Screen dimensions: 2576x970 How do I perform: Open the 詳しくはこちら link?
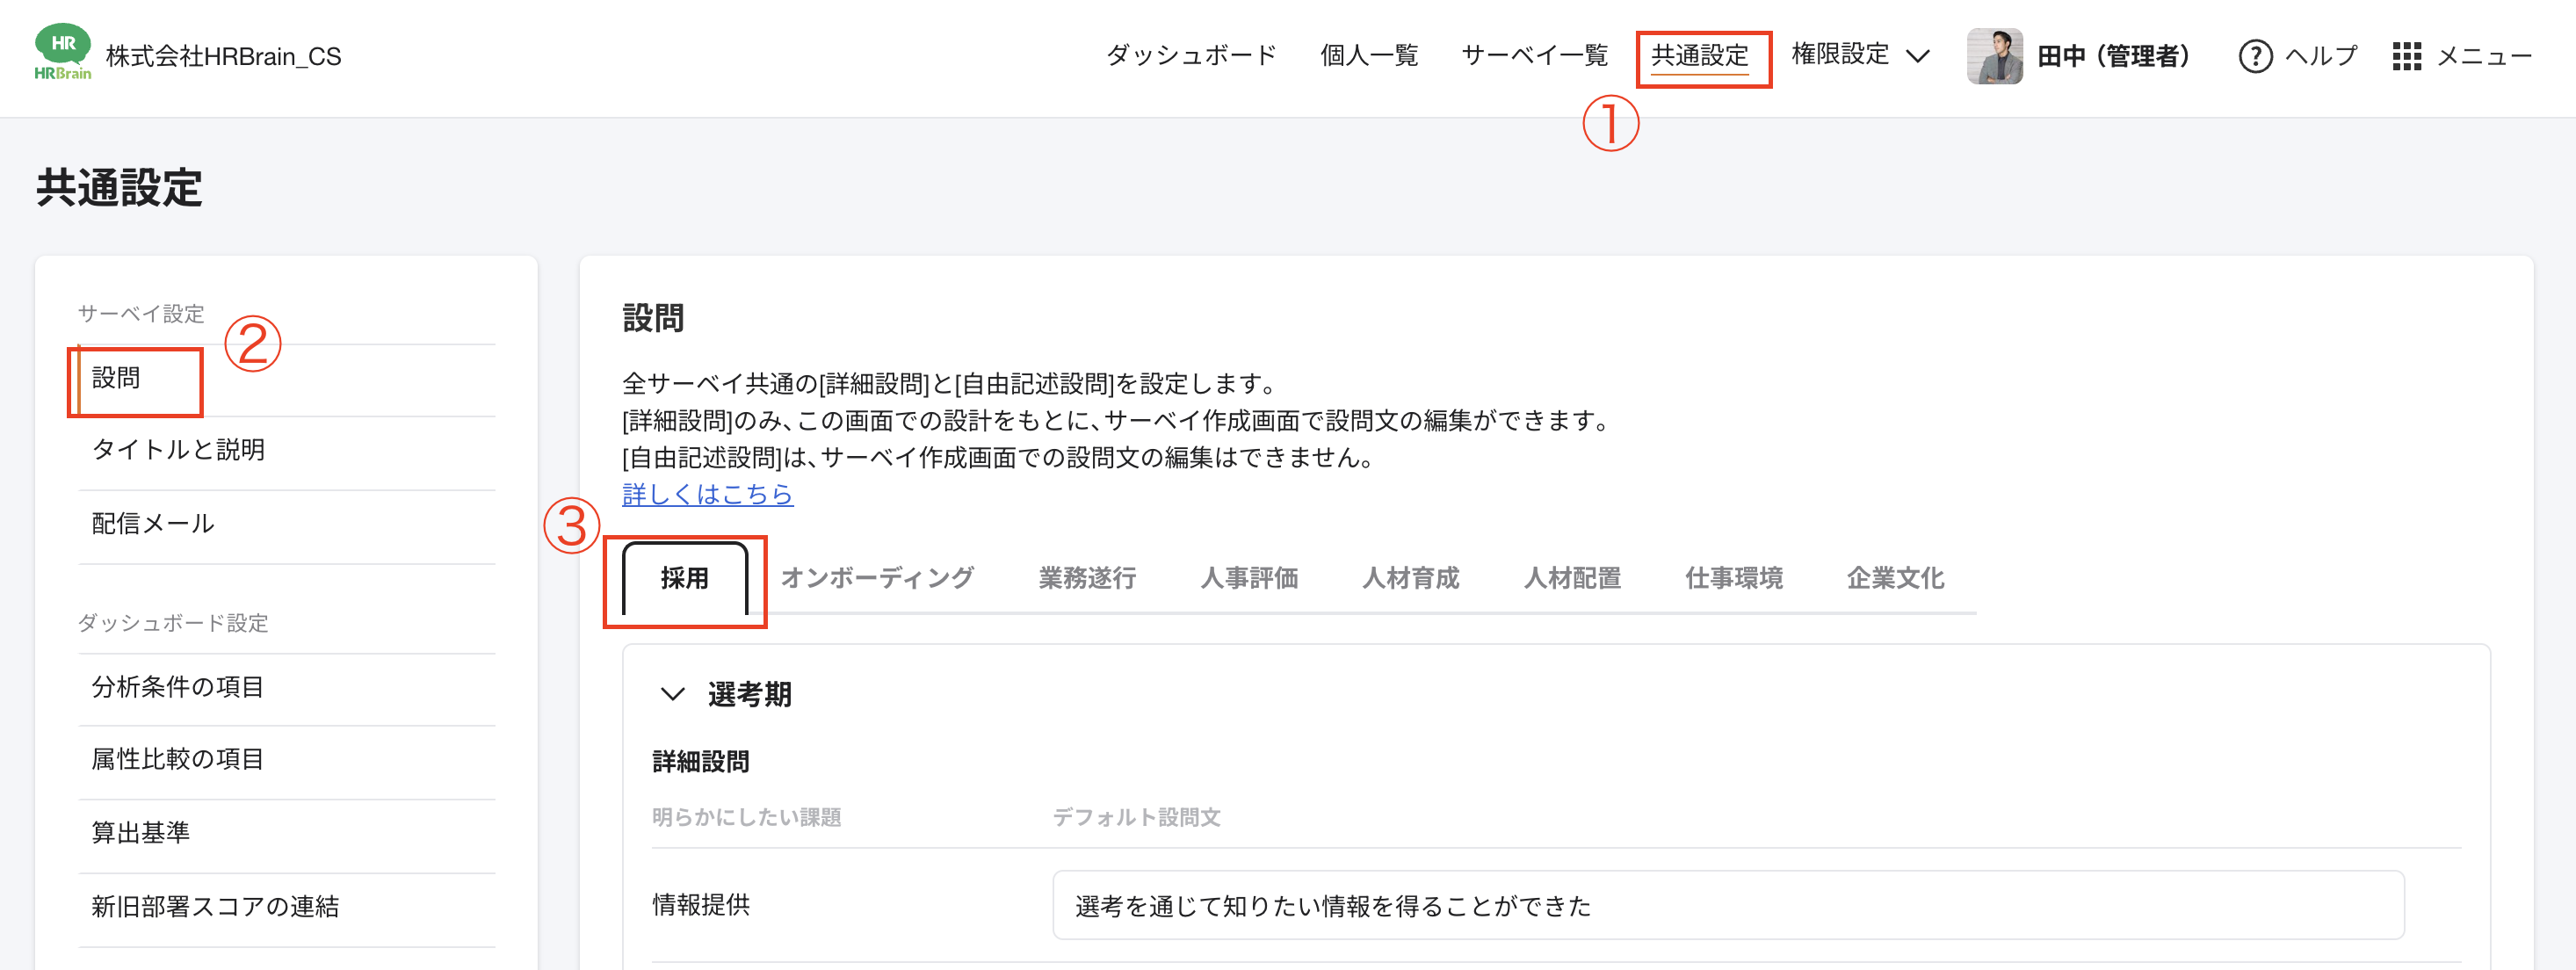pyautogui.click(x=707, y=494)
